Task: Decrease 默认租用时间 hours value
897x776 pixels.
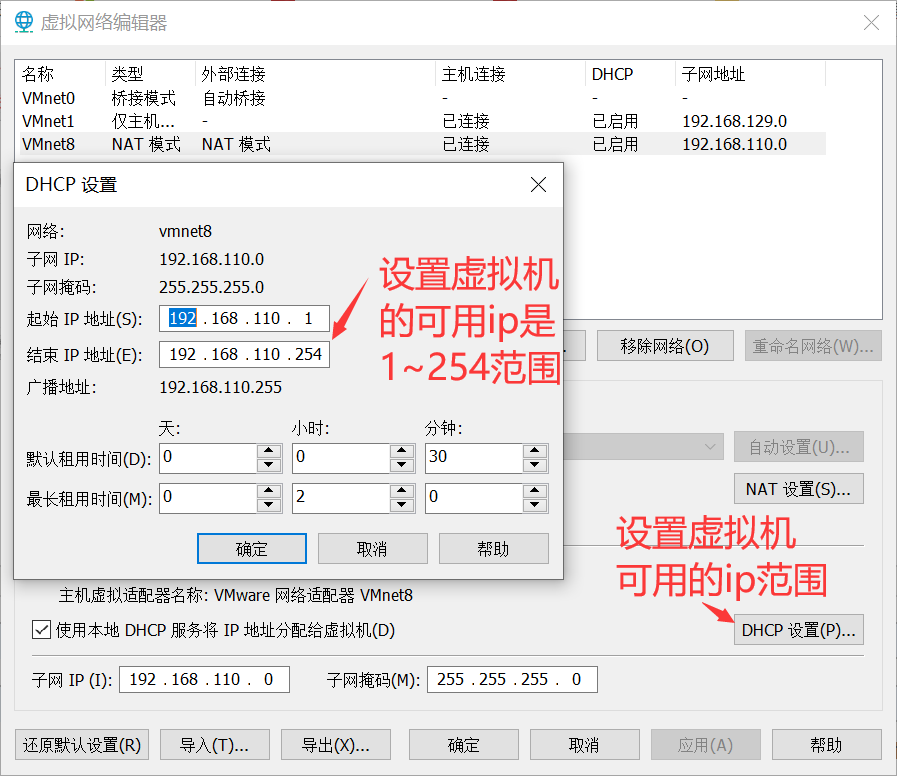Action: 402,465
